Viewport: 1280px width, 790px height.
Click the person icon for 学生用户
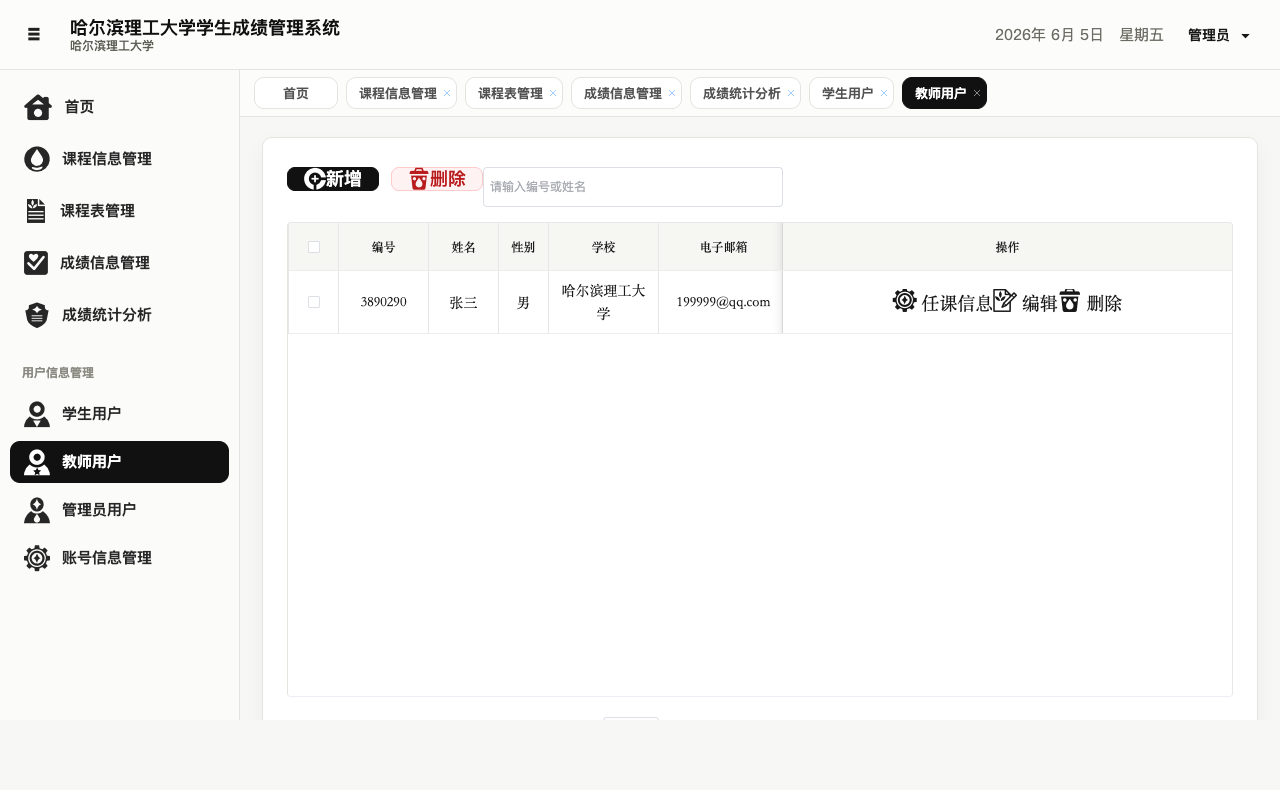(x=37, y=414)
